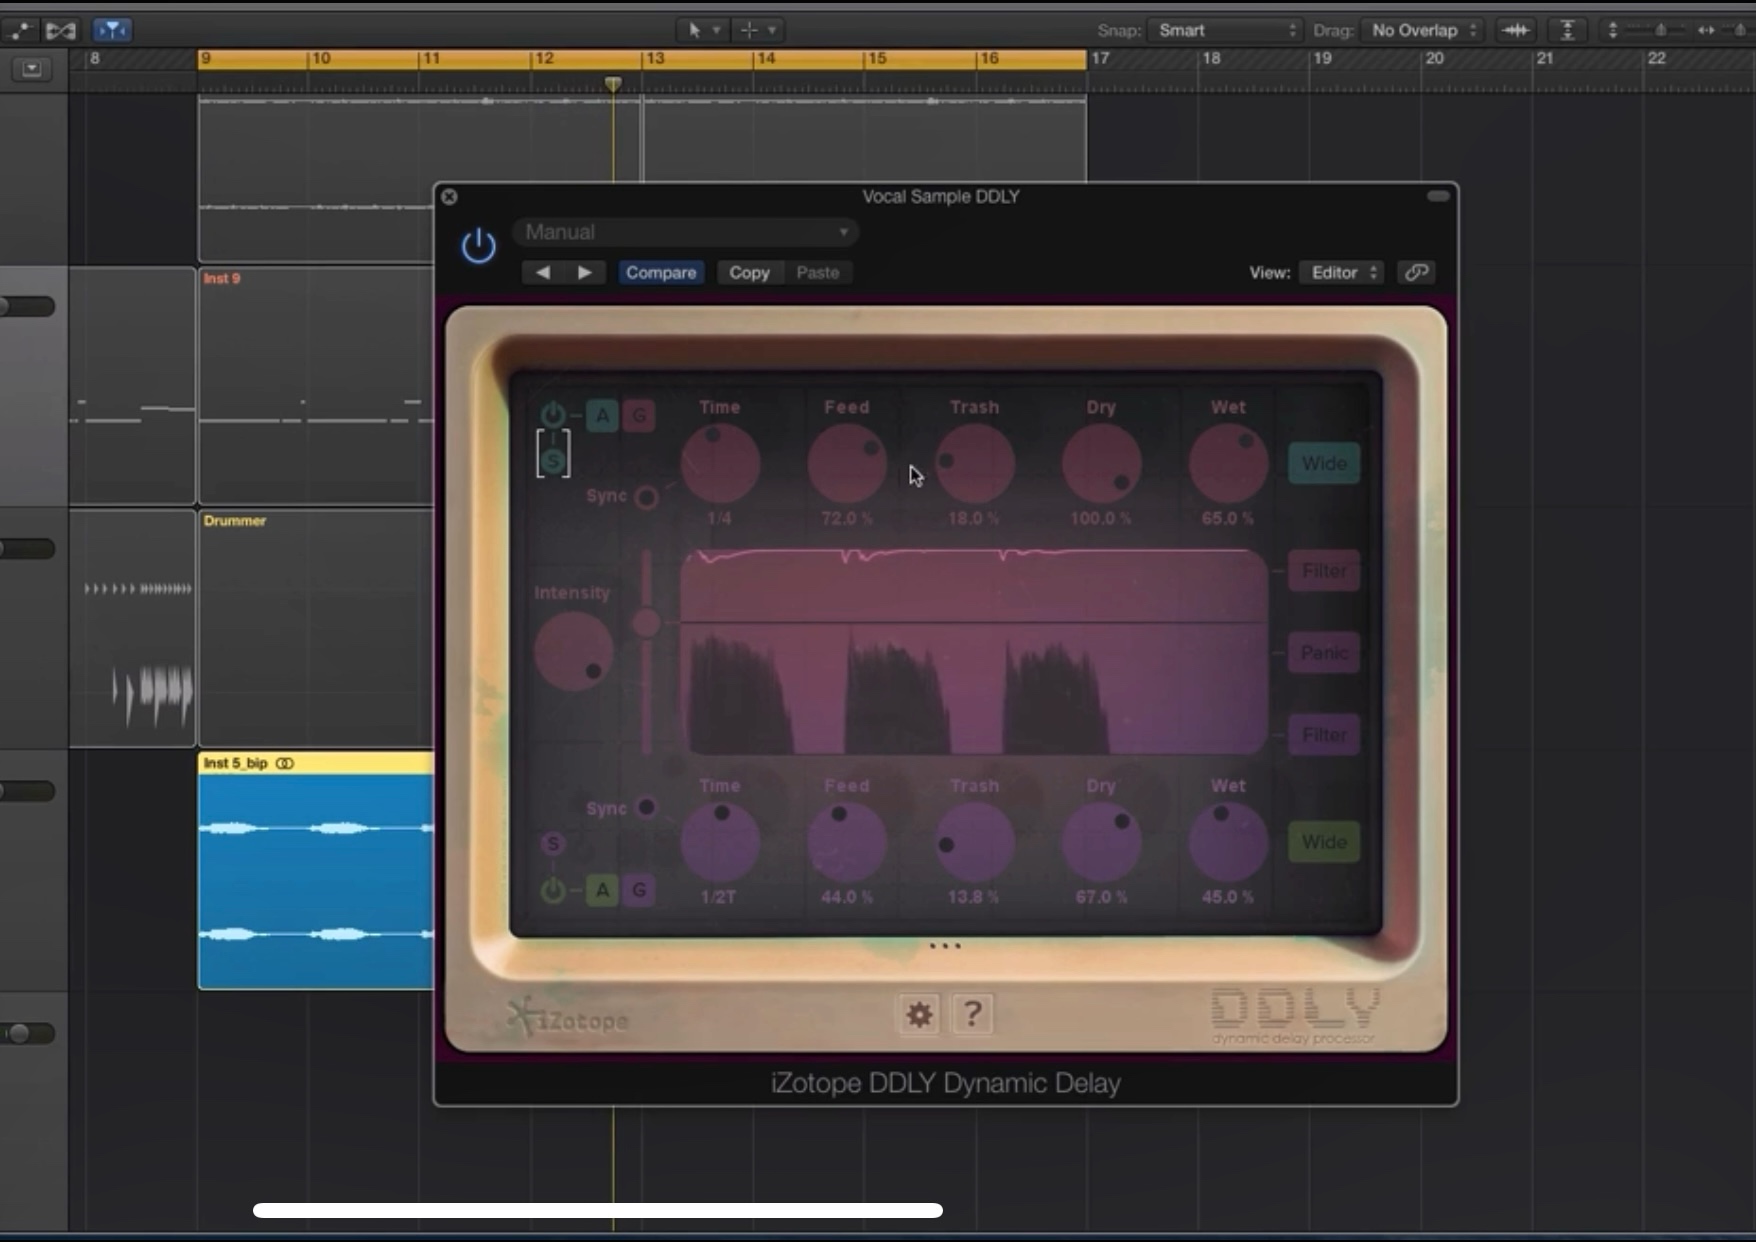
Task: Click the top delay Wet knob
Action: (1228, 463)
